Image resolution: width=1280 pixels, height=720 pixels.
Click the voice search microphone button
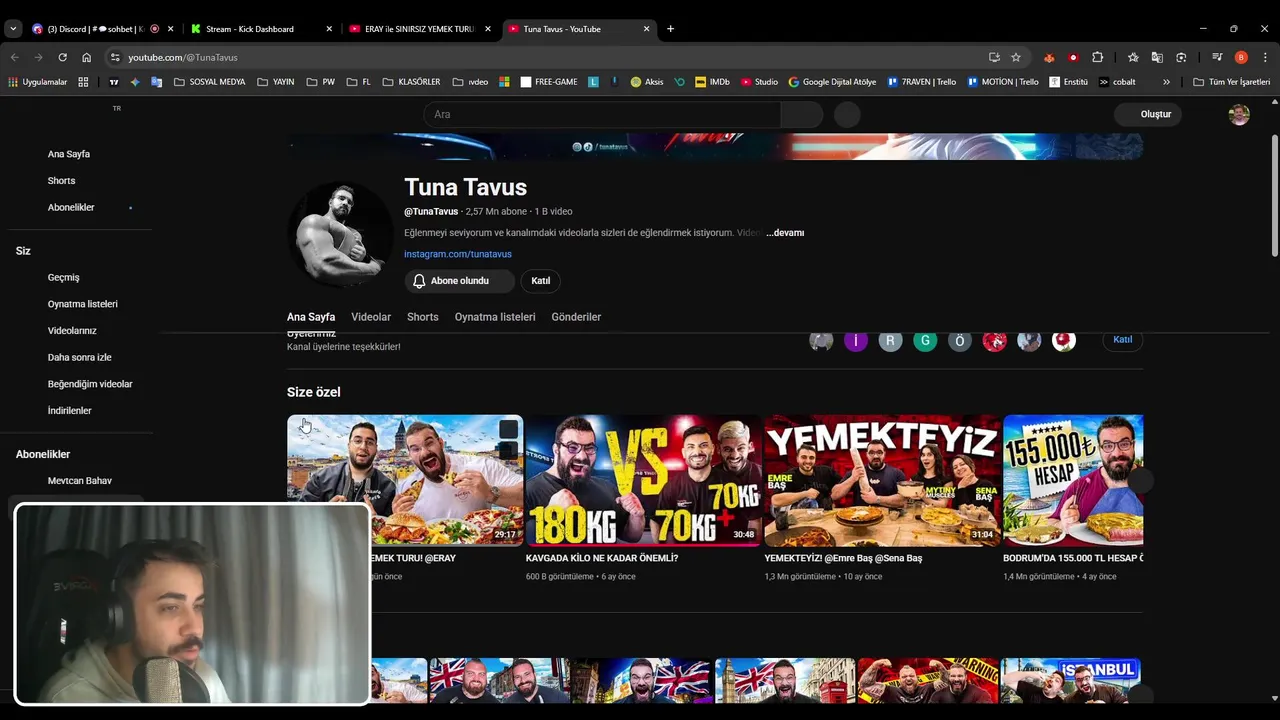pos(847,114)
